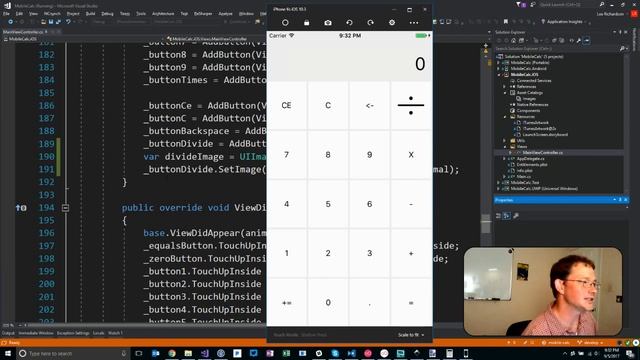Viewport: 640px width, 360px height.
Task: Open the Debug menu
Action: (x=107, y=13)
